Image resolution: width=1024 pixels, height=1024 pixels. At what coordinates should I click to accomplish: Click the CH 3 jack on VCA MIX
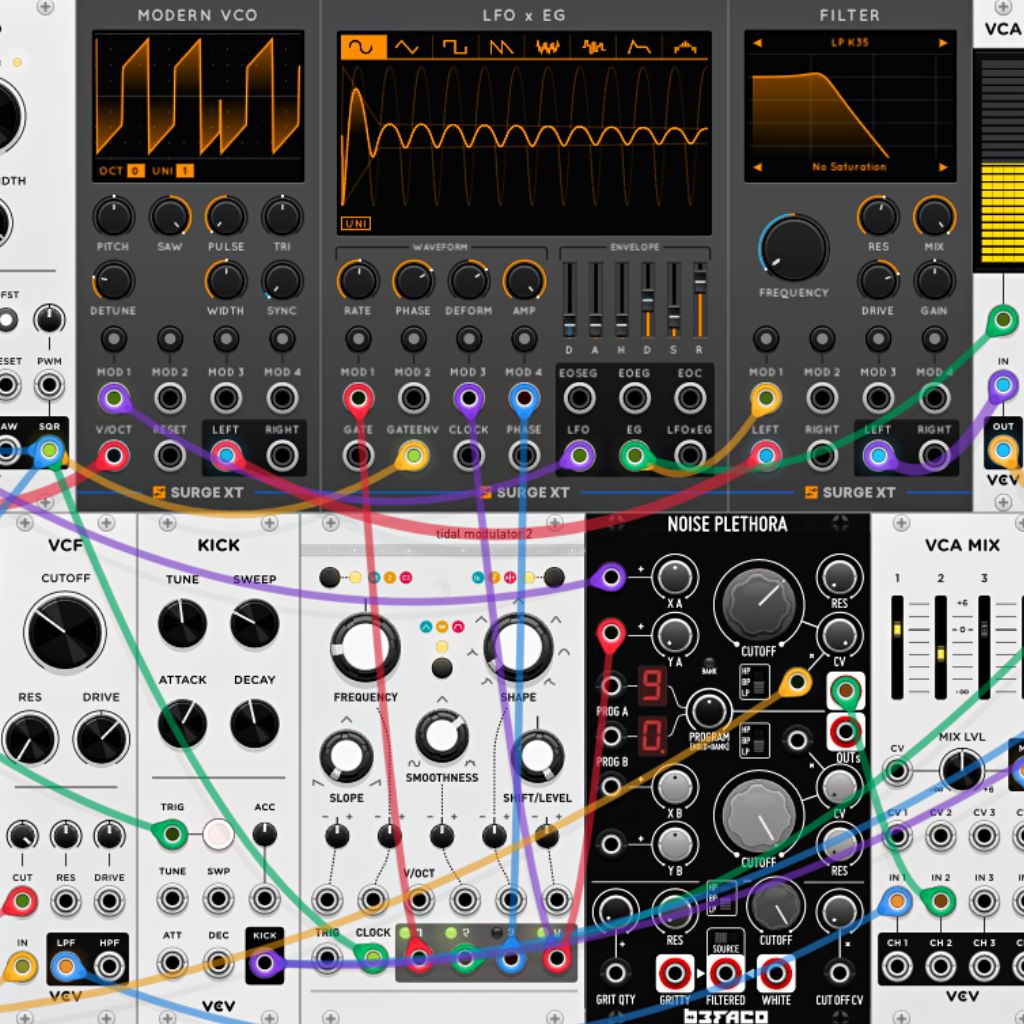(984, 966)
